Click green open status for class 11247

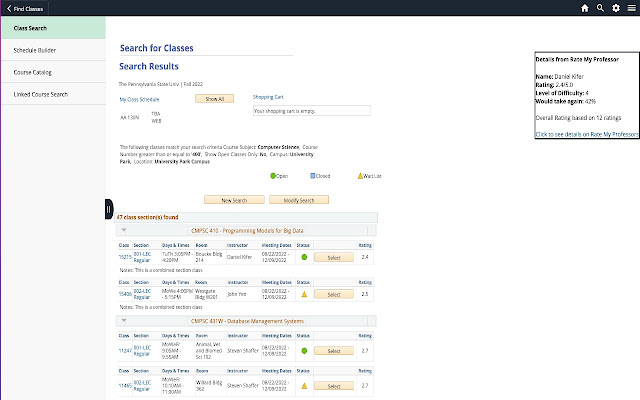304,351
